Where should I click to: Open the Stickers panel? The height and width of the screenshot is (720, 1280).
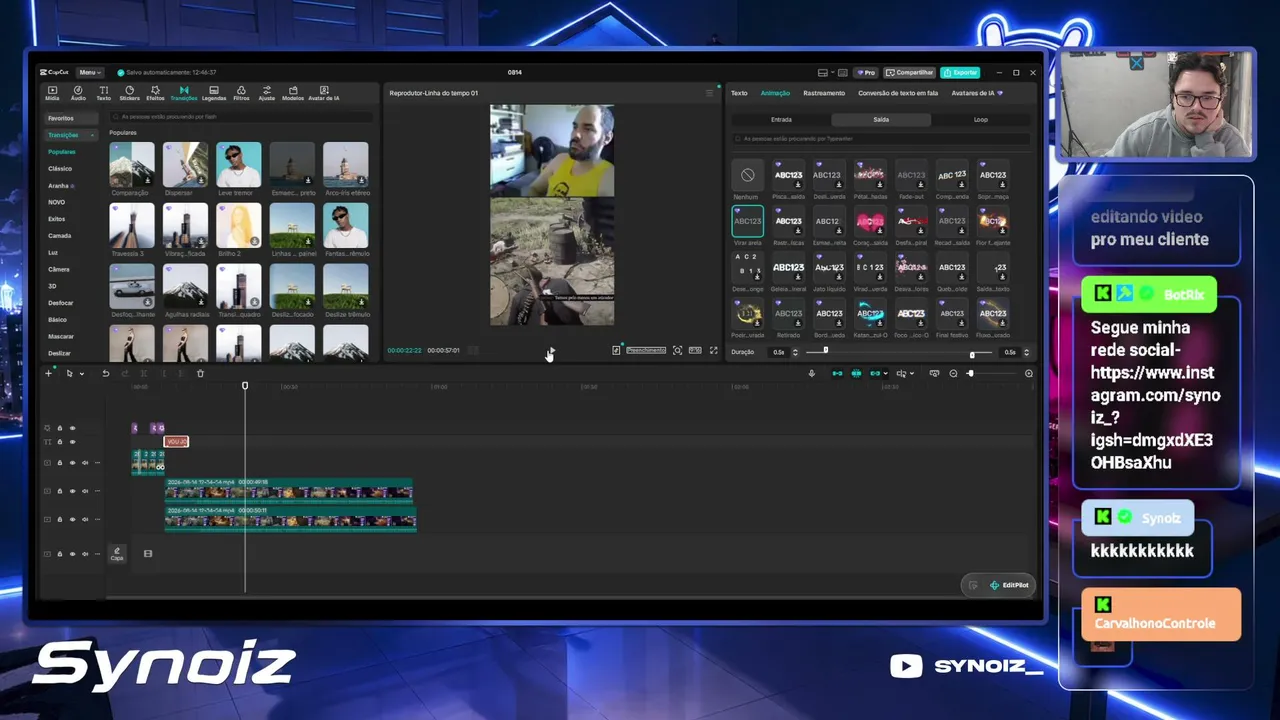[129, 93]
